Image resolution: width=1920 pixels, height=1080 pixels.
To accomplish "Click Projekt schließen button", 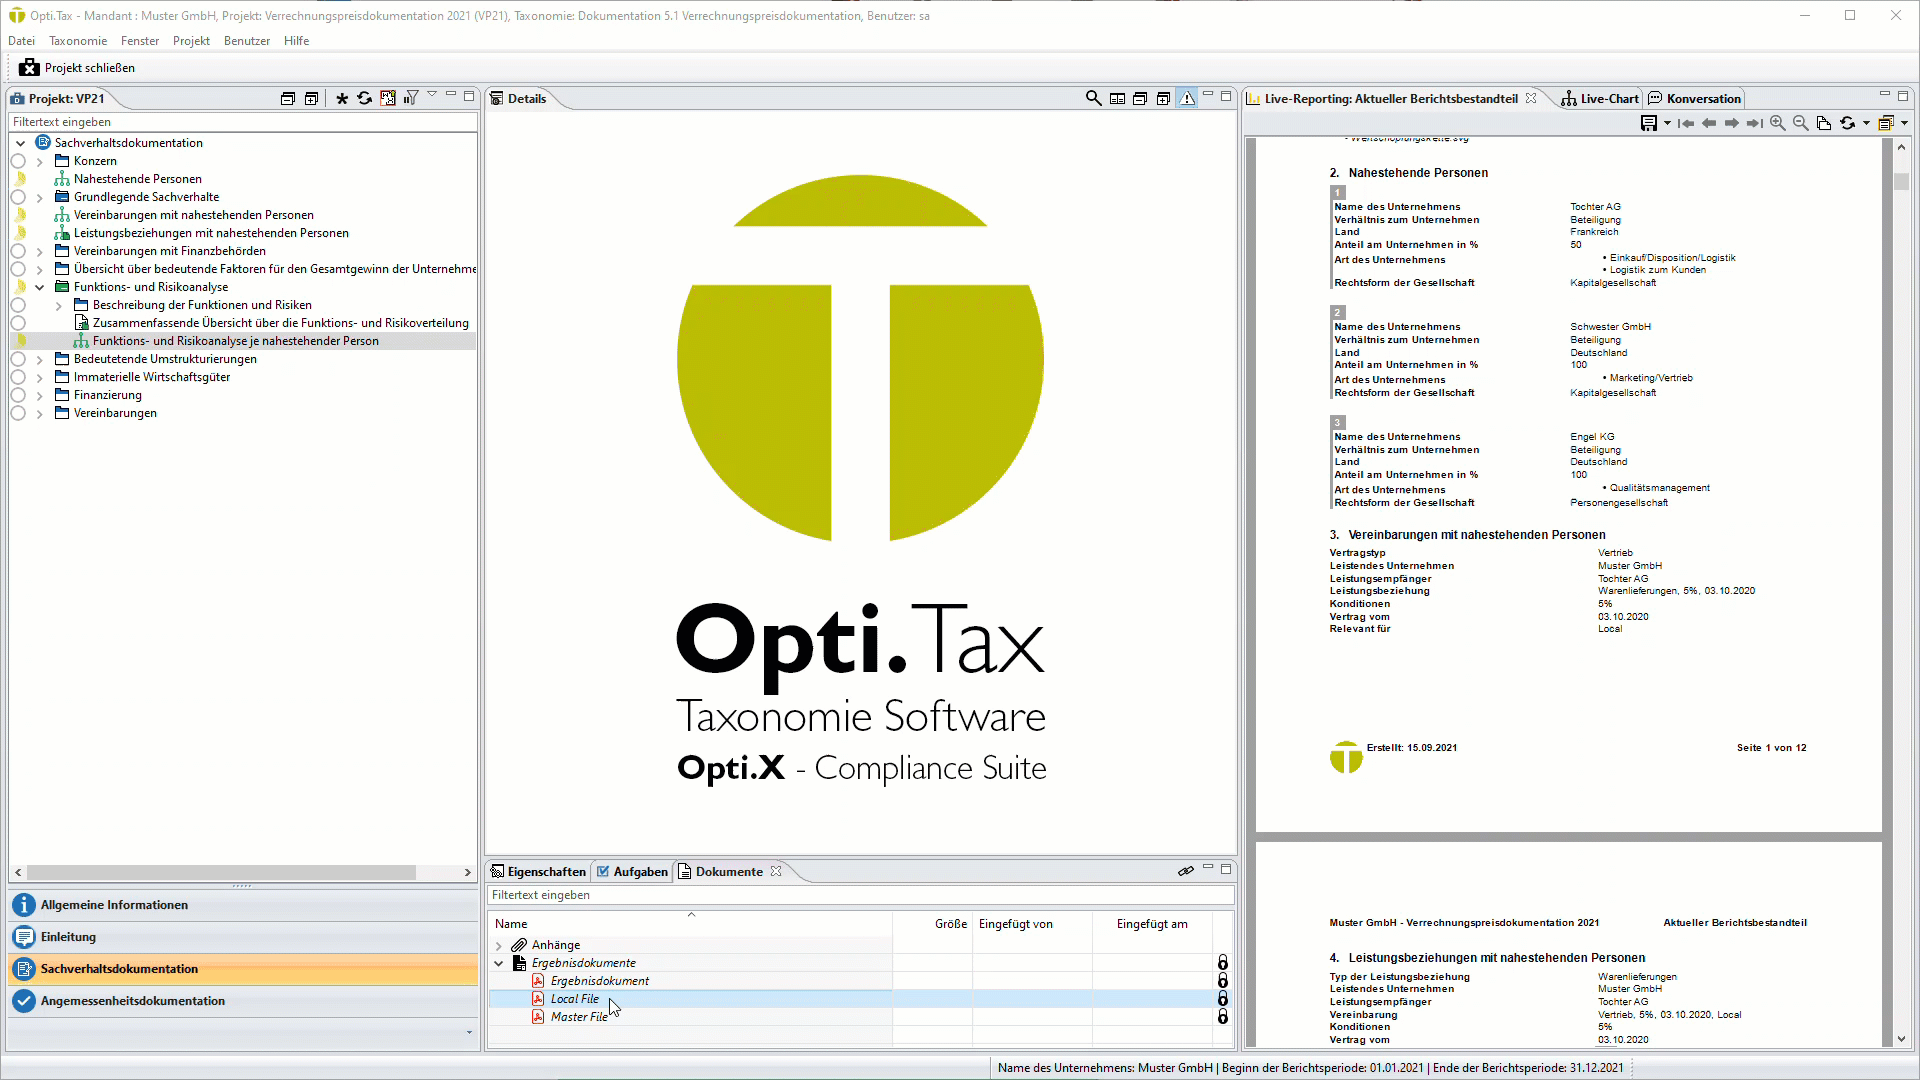I will tap(77, 67).
